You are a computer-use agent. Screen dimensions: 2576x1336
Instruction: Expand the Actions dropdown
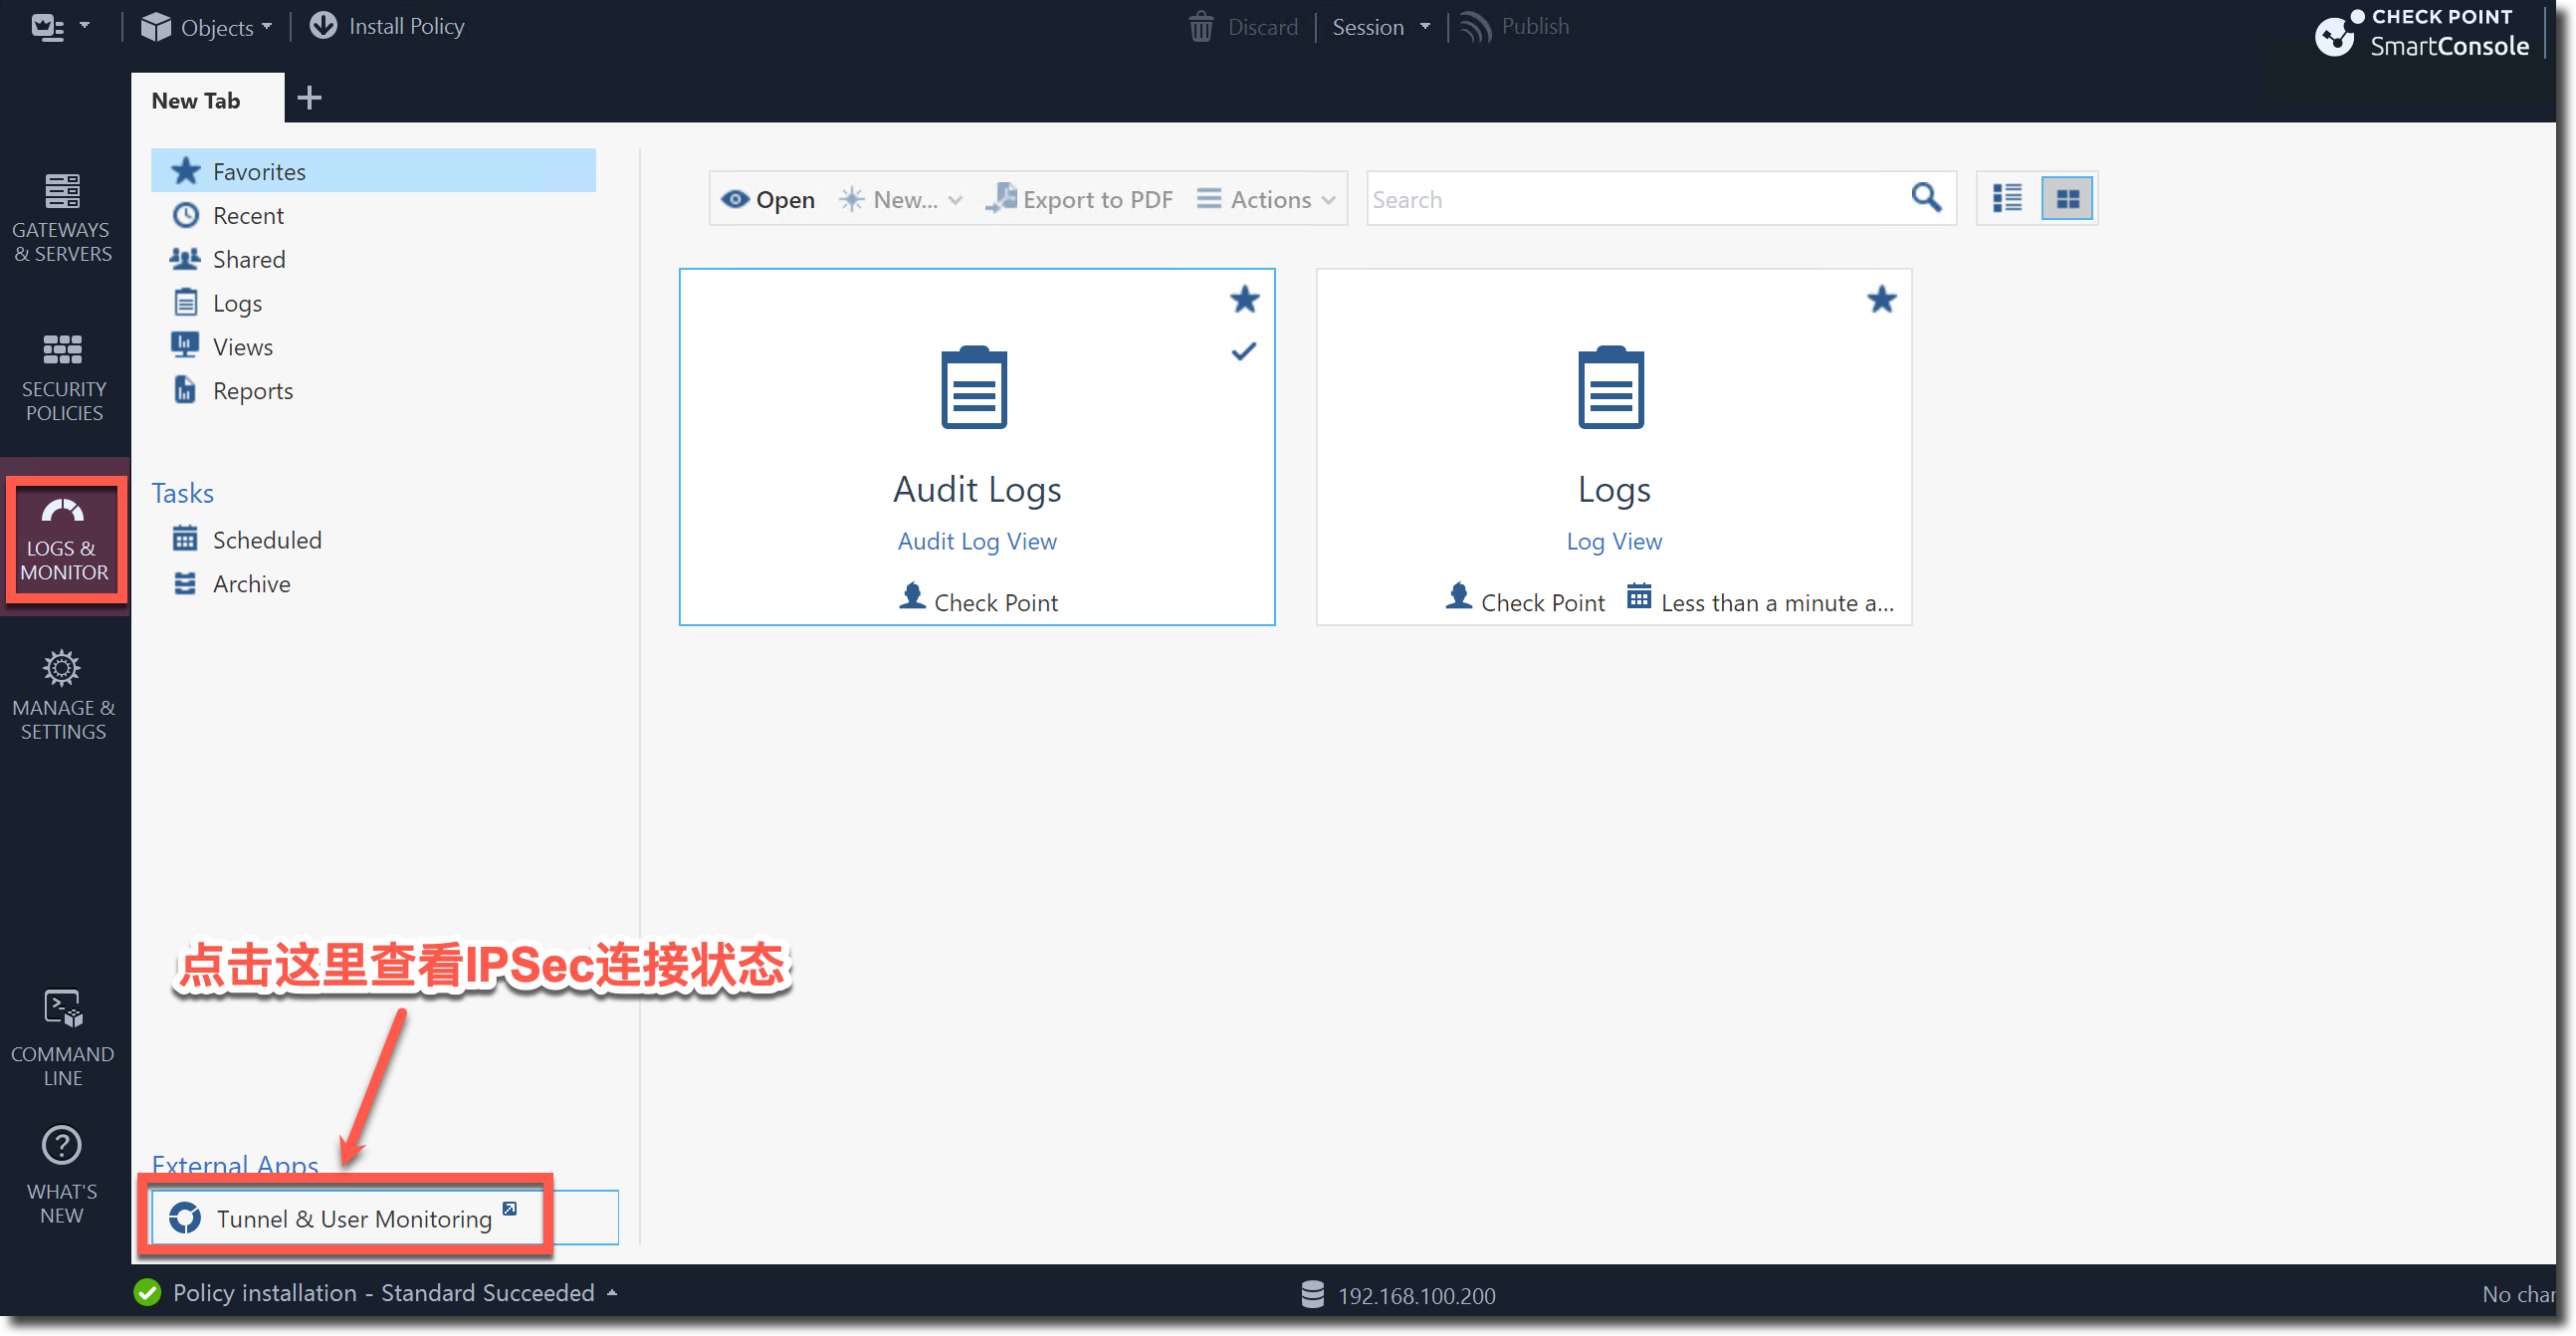(x=1266, y=199)
